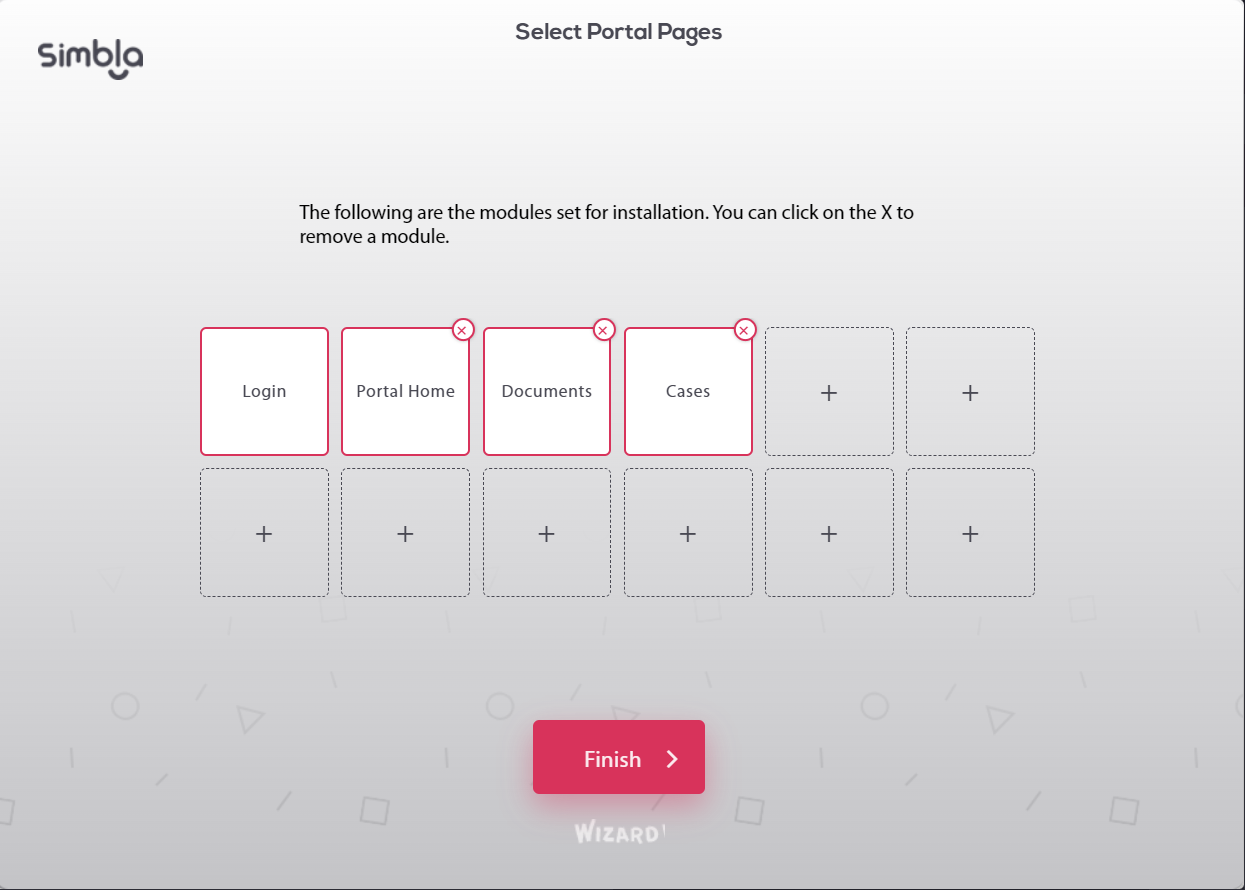1245x890 pixels.
Task: Click the Select Portal Pages heading
Action: pos(618,32)
